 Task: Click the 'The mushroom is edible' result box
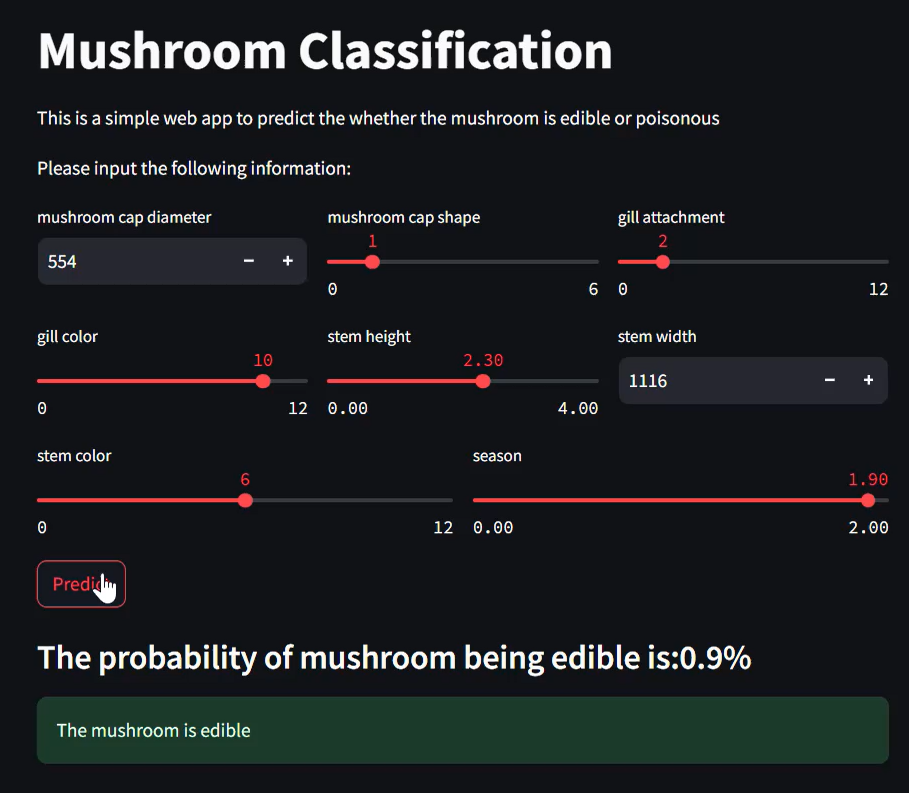click(x=462, y=730)
